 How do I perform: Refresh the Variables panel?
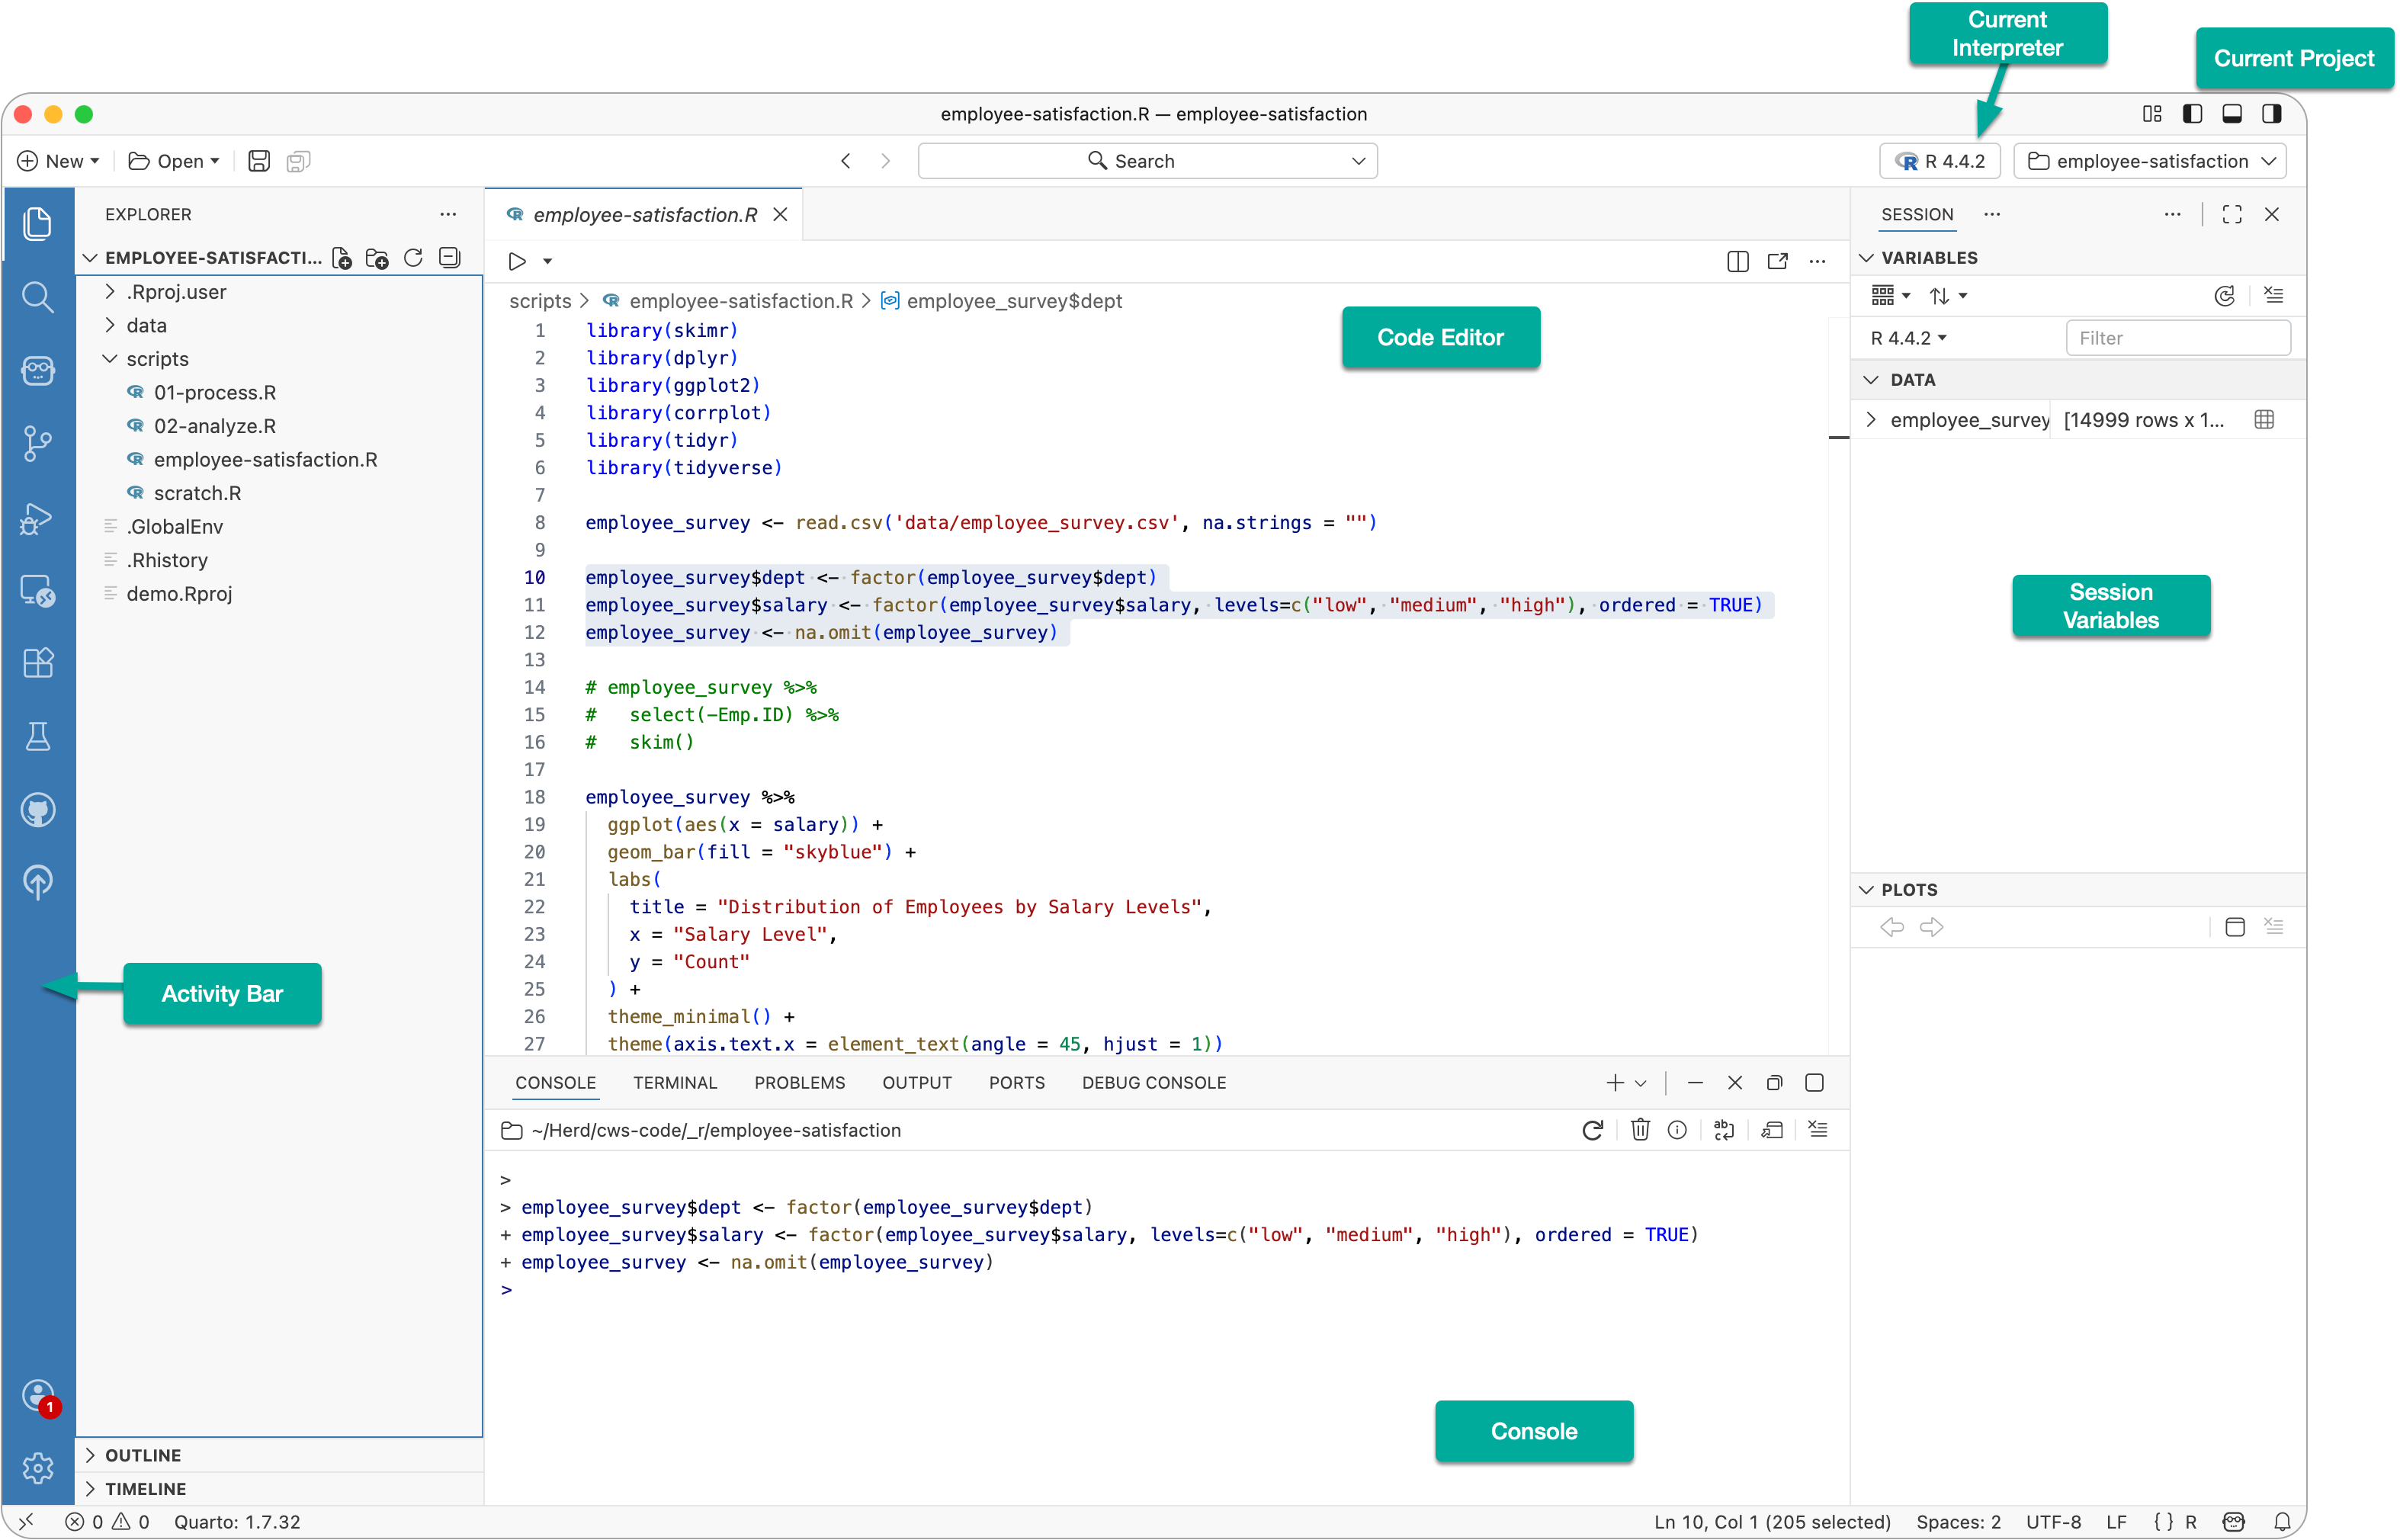pos(2224,295)
